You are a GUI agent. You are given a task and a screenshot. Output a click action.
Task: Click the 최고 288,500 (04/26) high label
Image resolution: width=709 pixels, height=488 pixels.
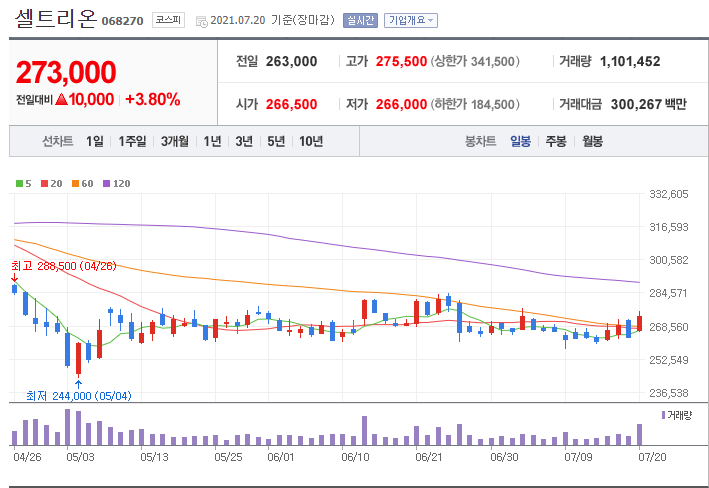coord(64,266)
